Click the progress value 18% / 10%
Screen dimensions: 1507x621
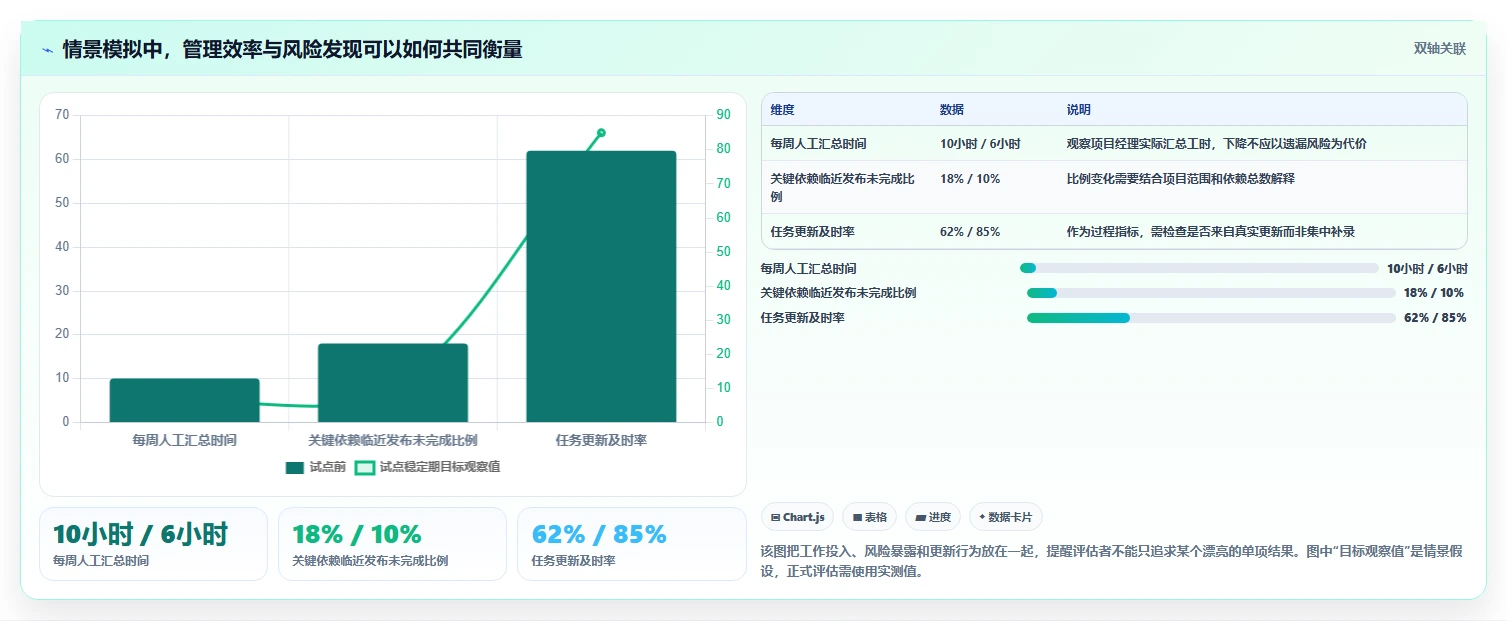tap(1435, 293)
